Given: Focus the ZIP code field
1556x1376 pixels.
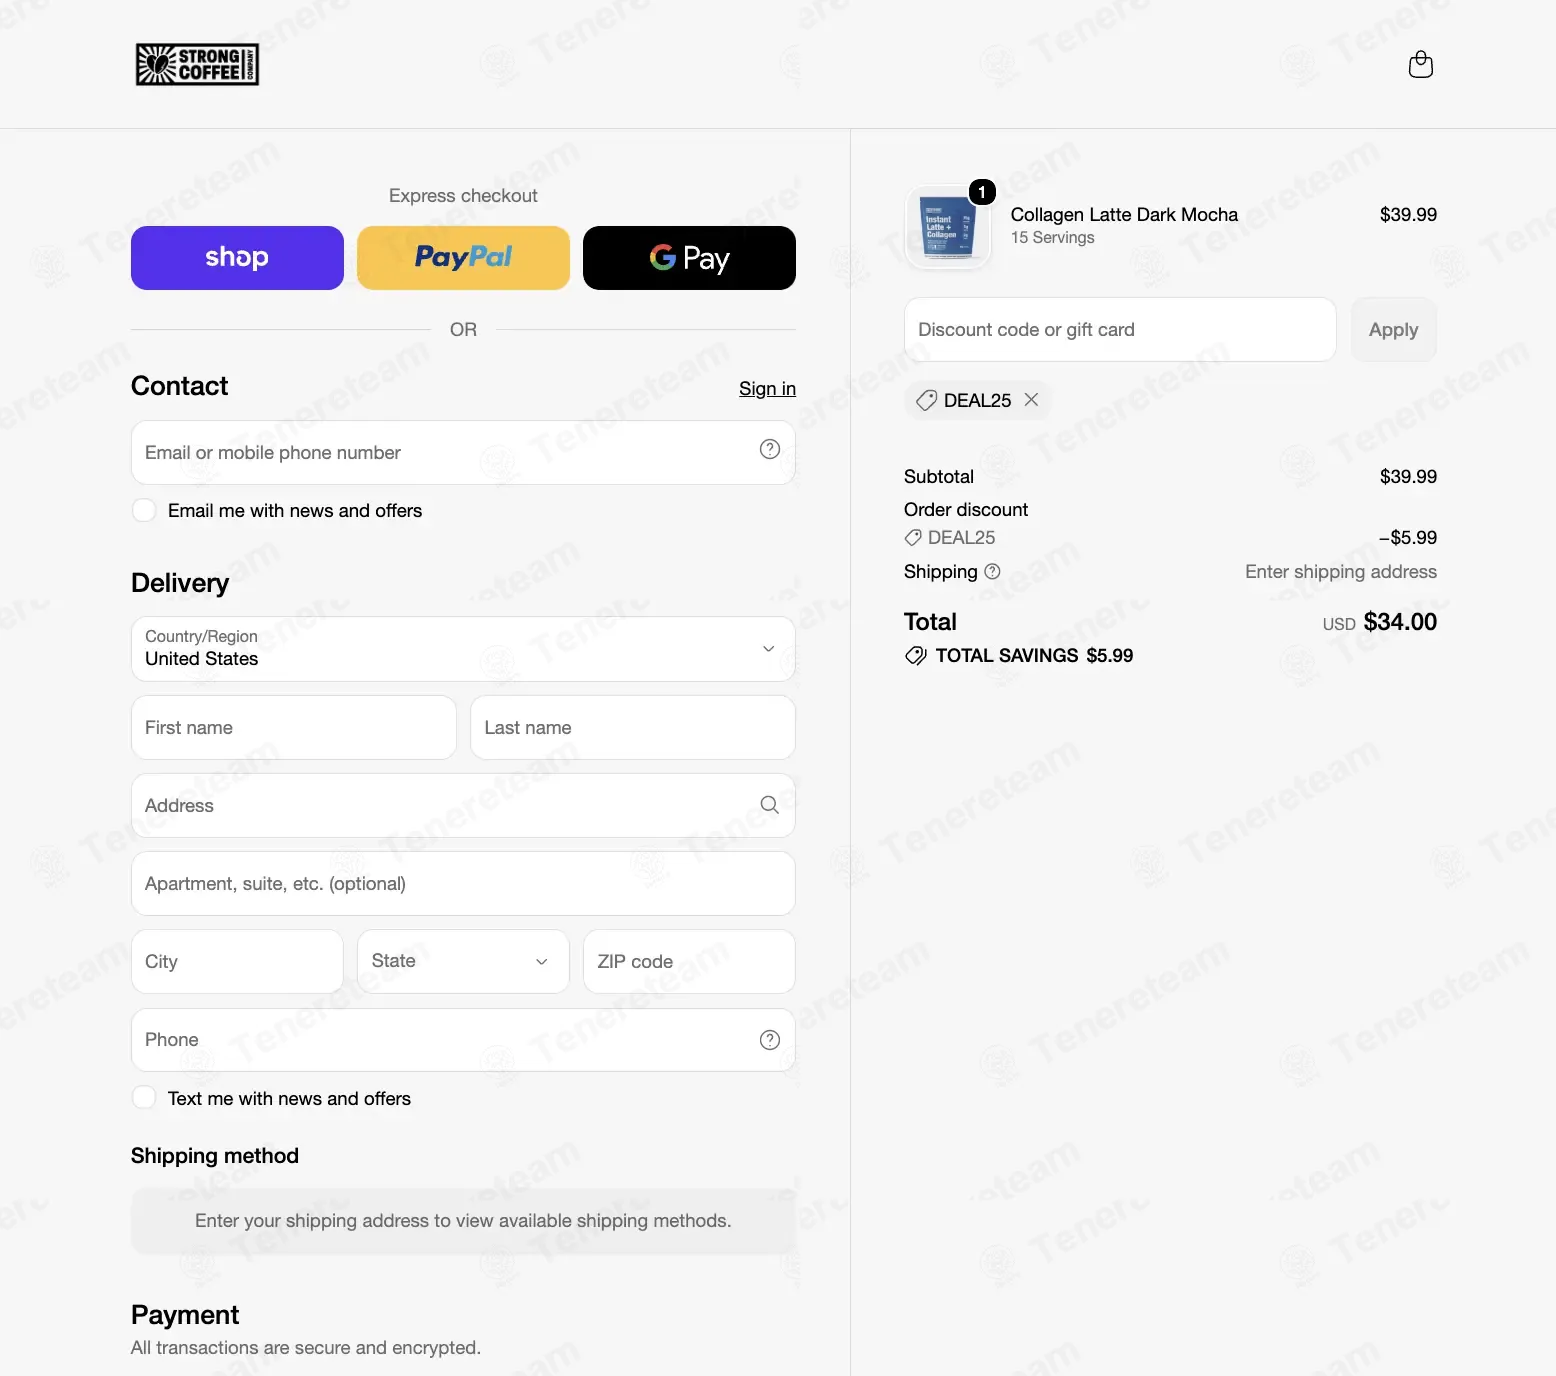Looking at the screenshot, I should tap(689, 962).
